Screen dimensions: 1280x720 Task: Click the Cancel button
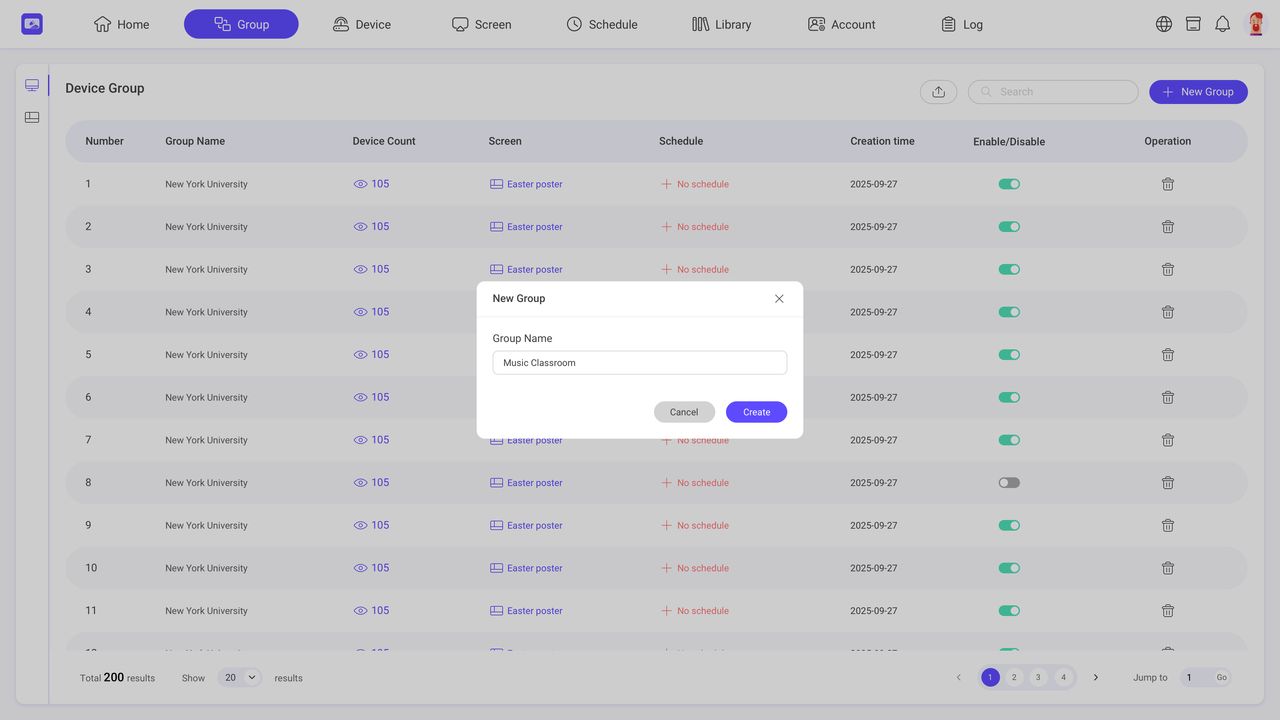(684, 412)
